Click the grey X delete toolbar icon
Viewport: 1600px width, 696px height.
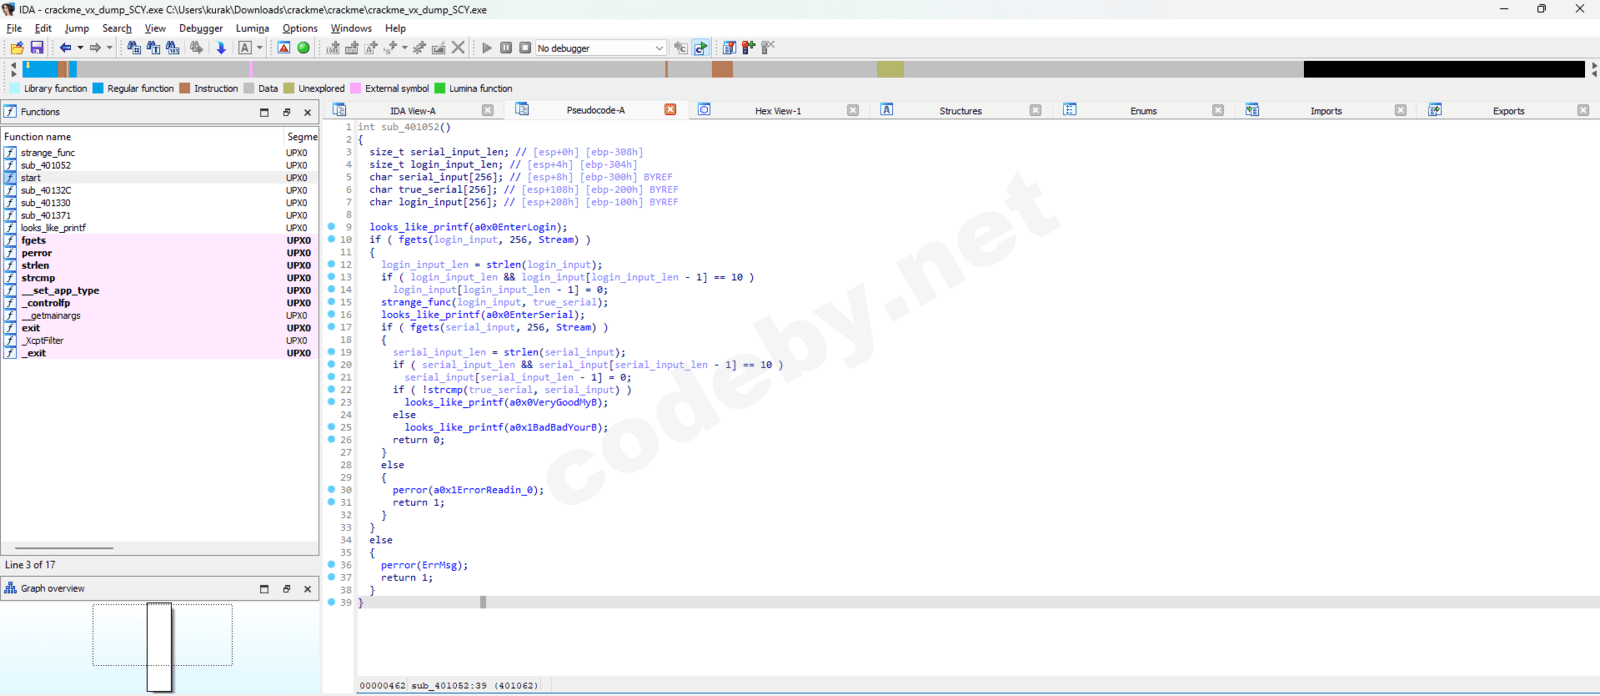tap(458, 48)
